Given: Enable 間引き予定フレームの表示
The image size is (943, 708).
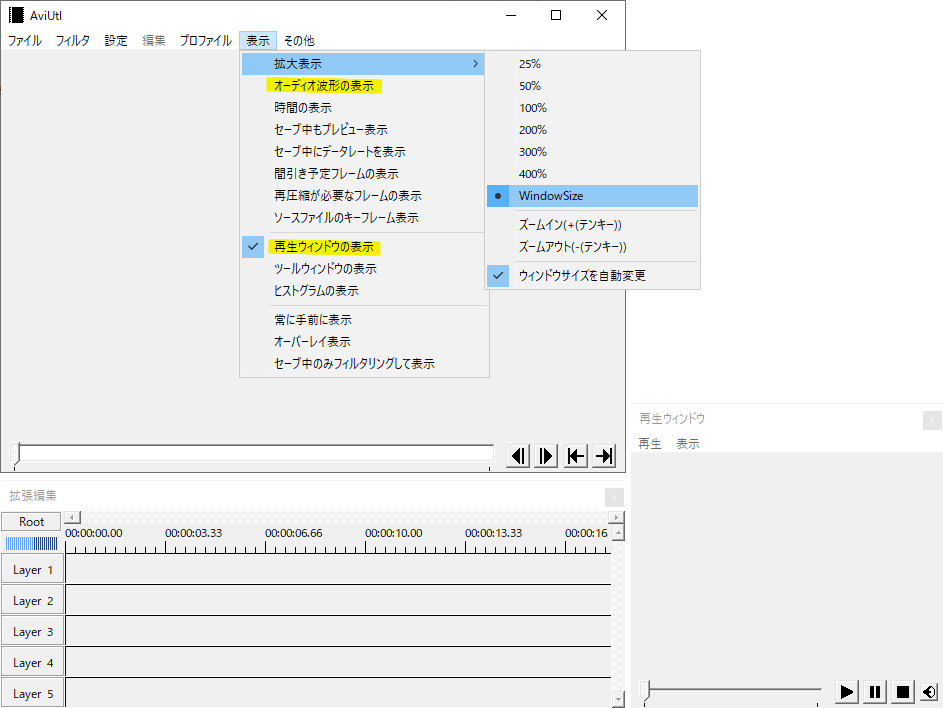Looking at the screenshot, I should click(x=364, y=174).
